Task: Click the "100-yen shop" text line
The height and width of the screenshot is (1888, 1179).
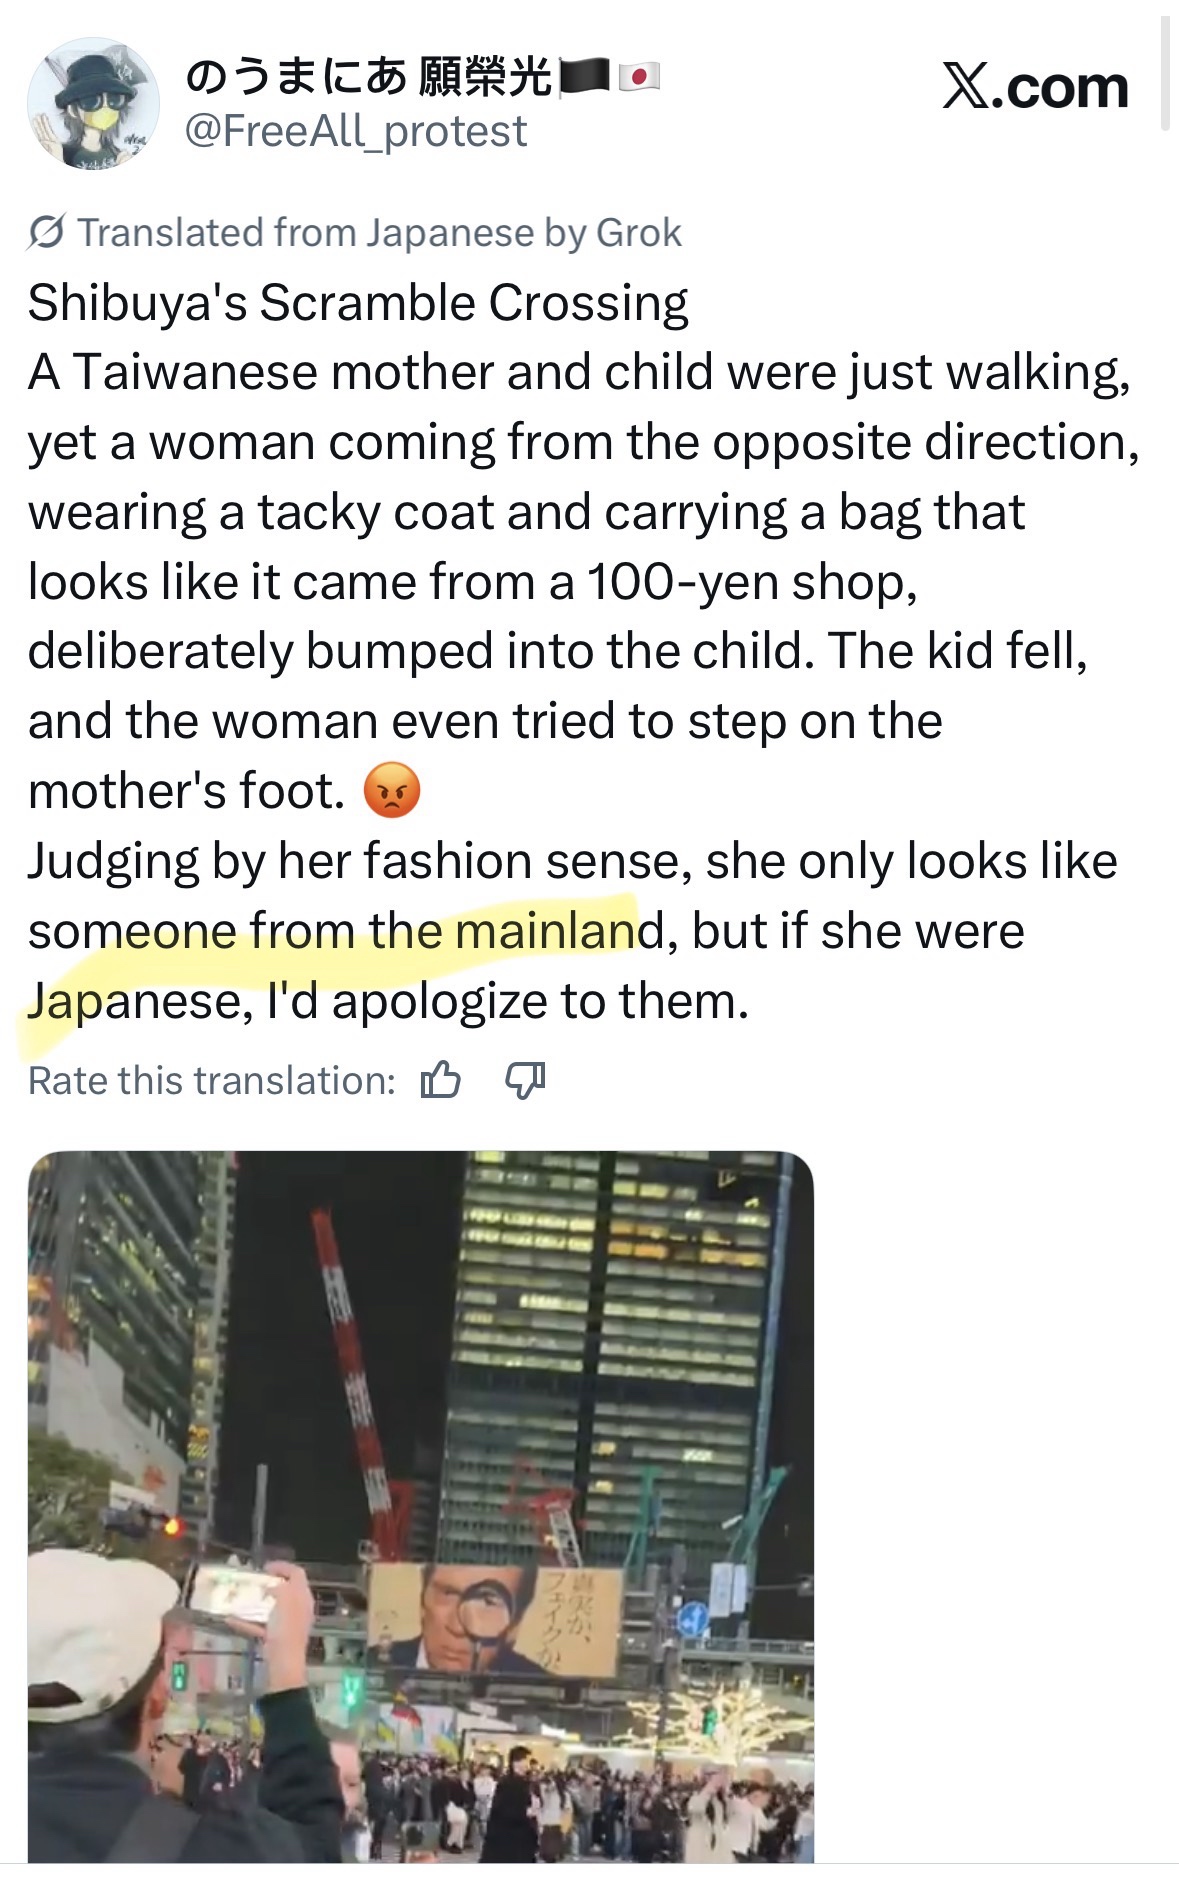Action: [x=472, y=582]
